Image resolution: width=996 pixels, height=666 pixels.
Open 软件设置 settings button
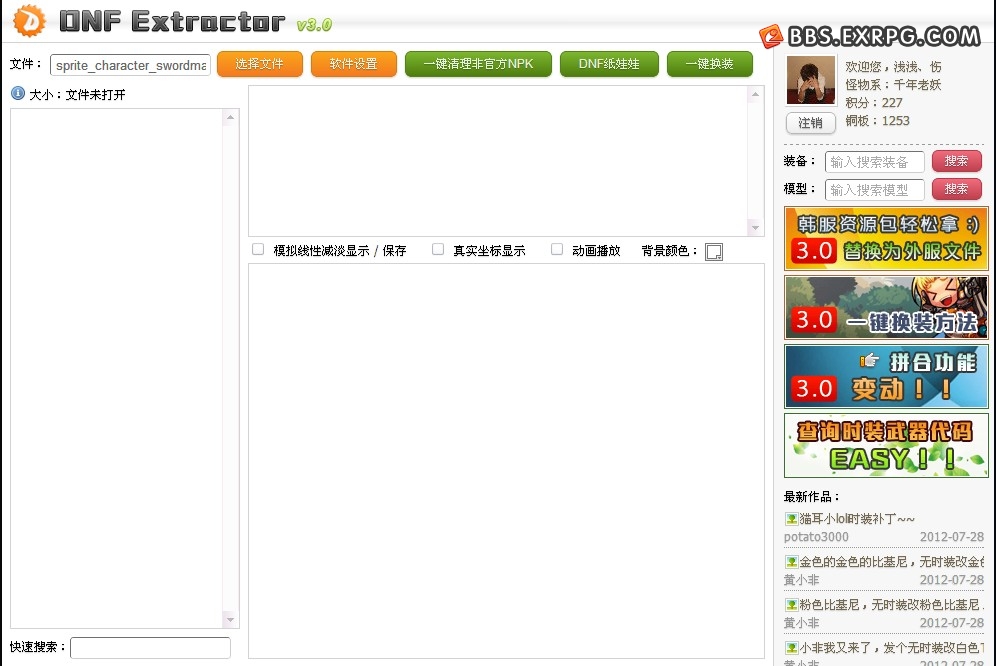[354, 64]
